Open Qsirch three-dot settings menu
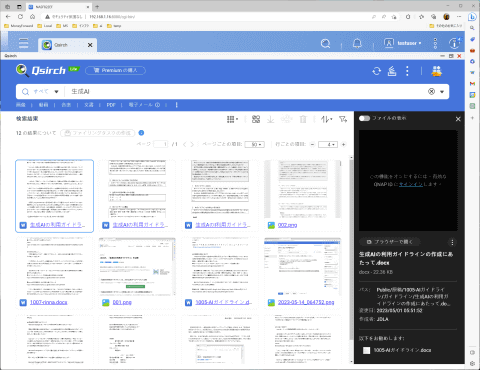The image size is (480, 370). [x=407, y=71]
